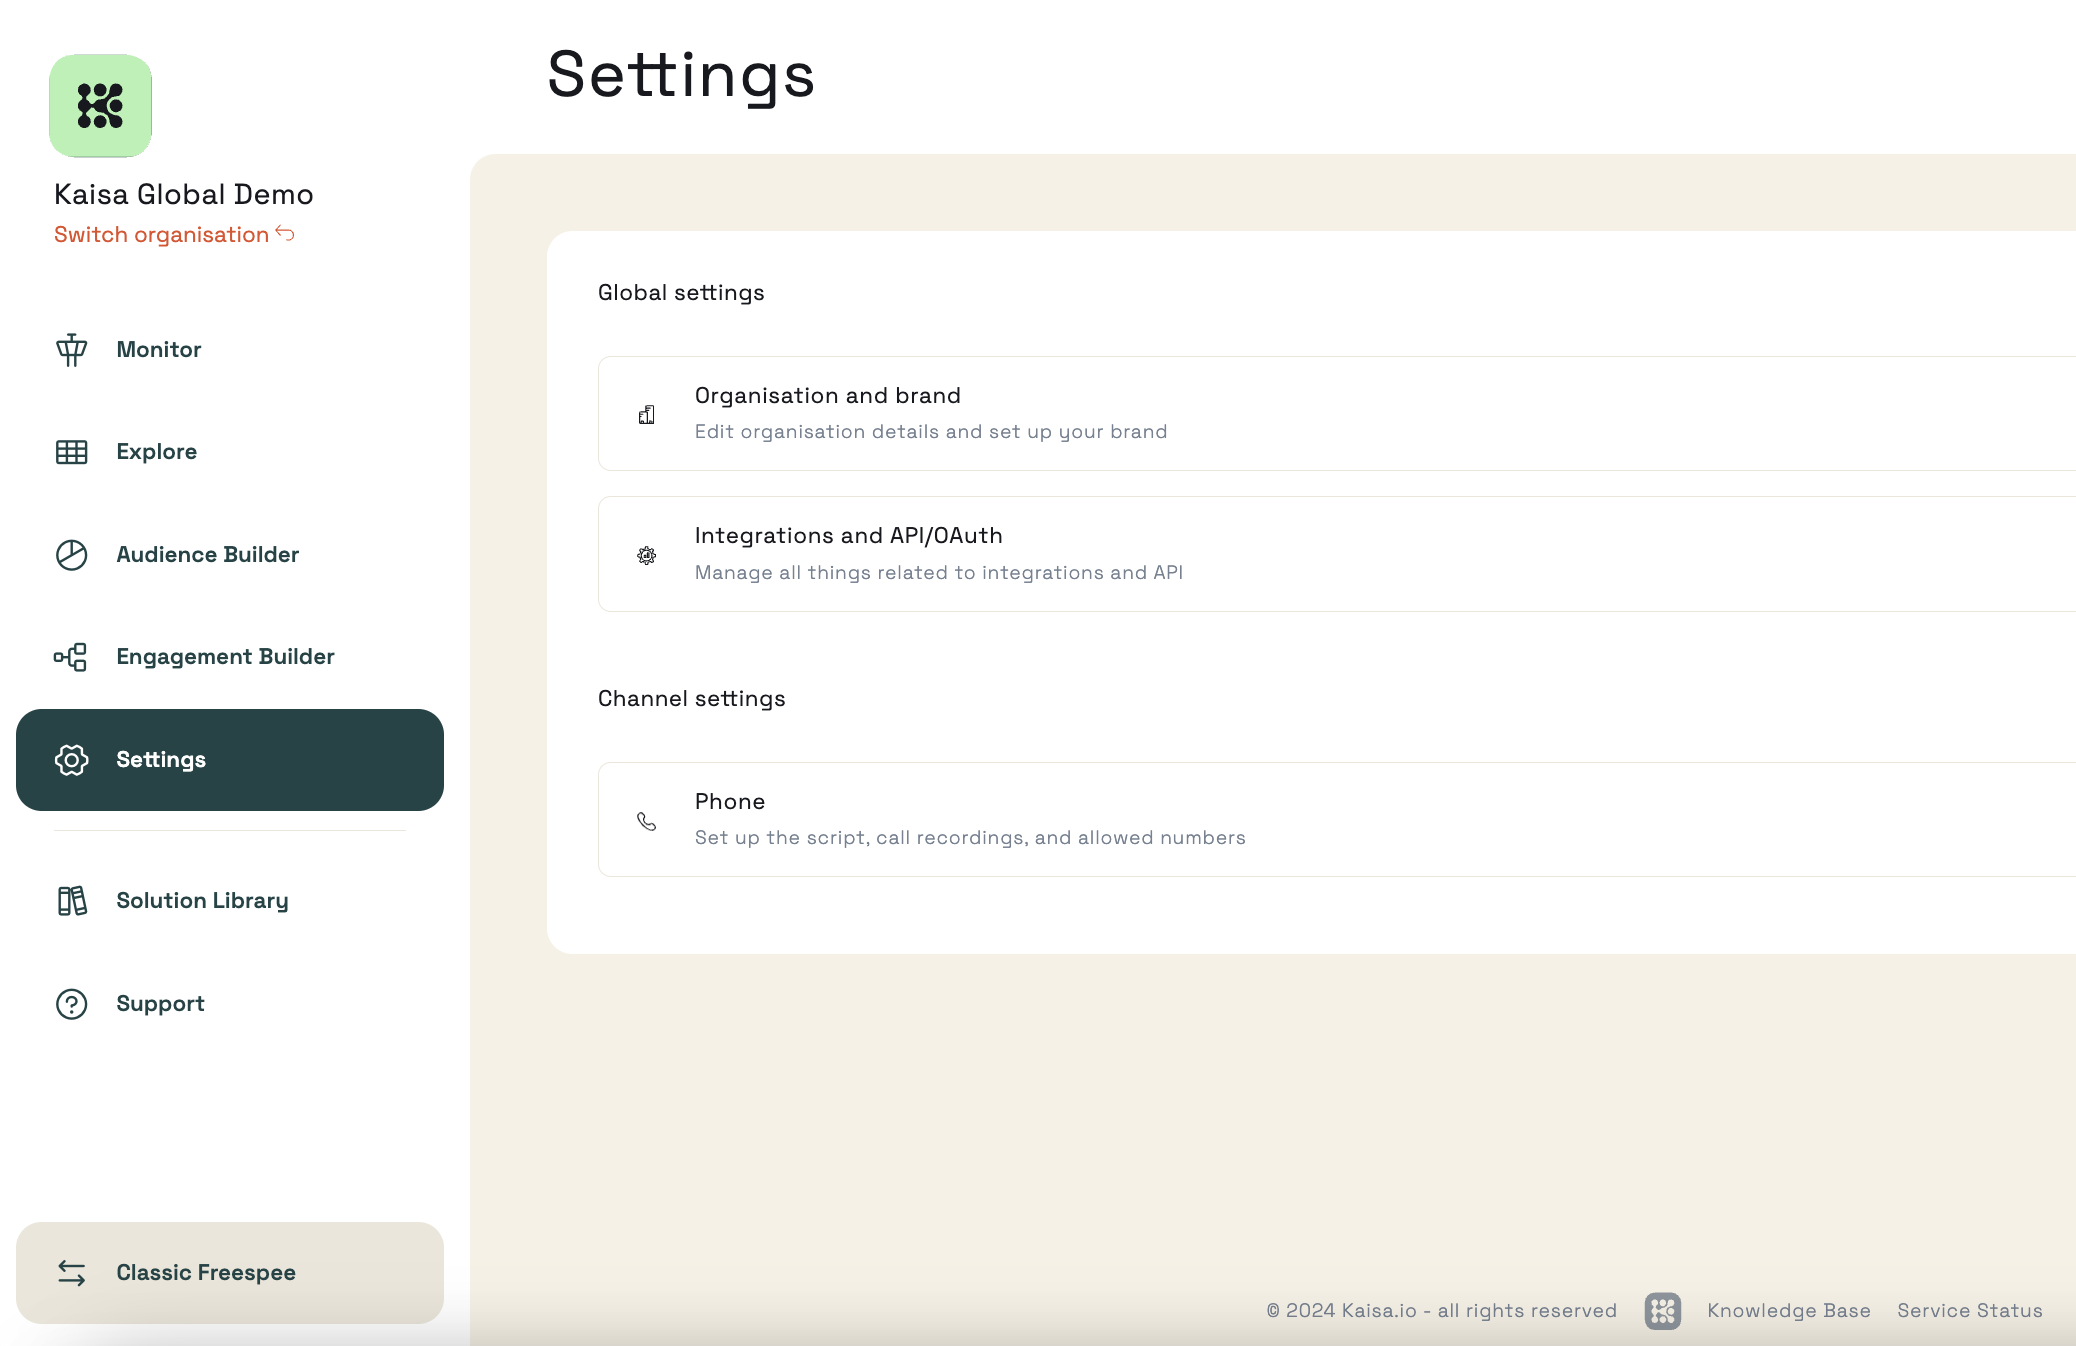
Task: Click the building icon for Organisation and brand
Action: point(647,415)
